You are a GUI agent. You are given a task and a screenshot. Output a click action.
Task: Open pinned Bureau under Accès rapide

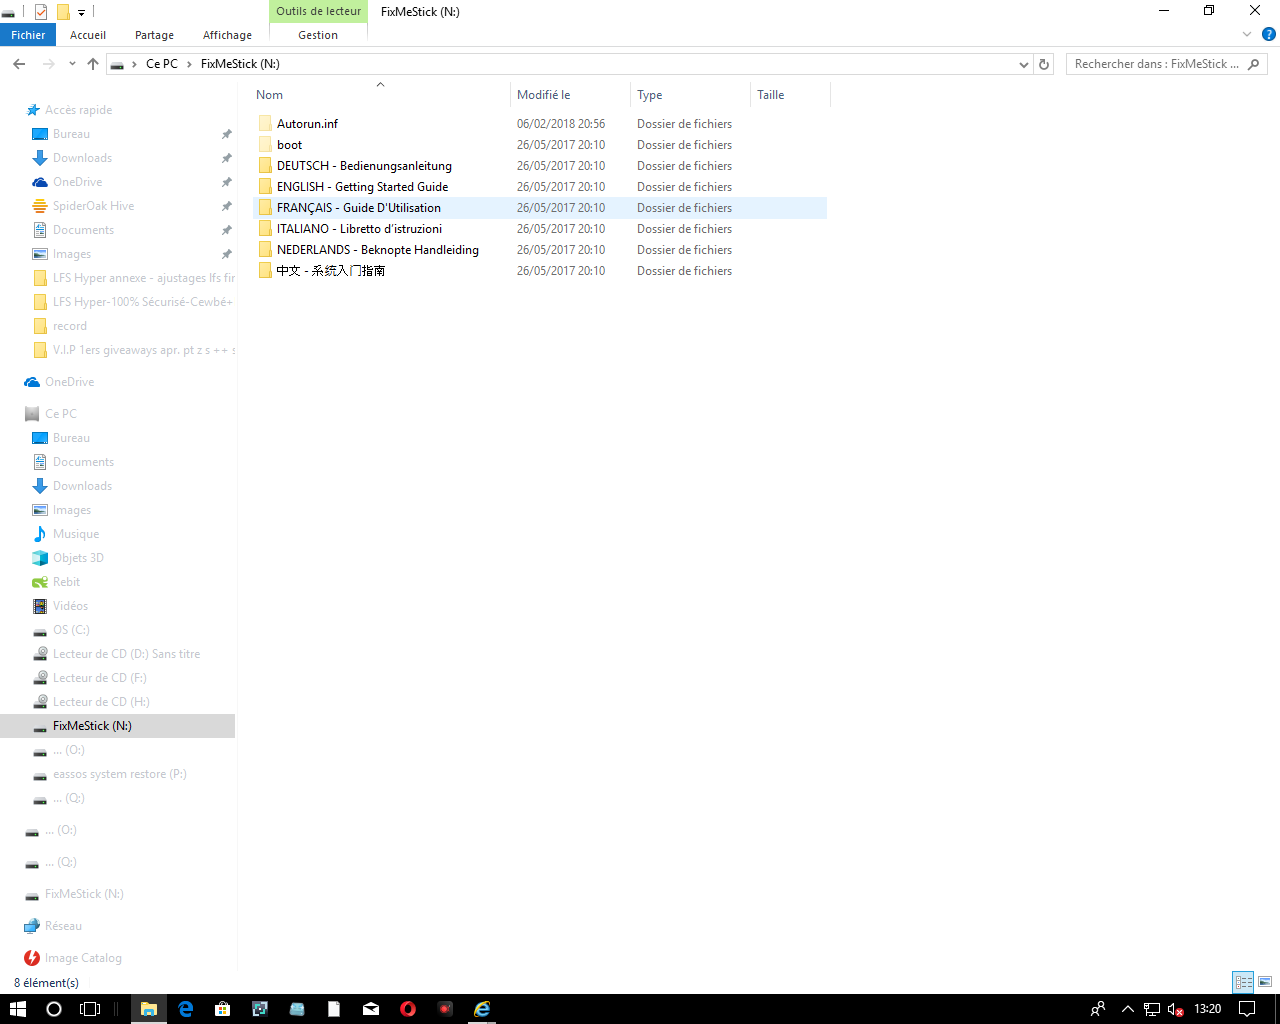click(x=71, y=134)
